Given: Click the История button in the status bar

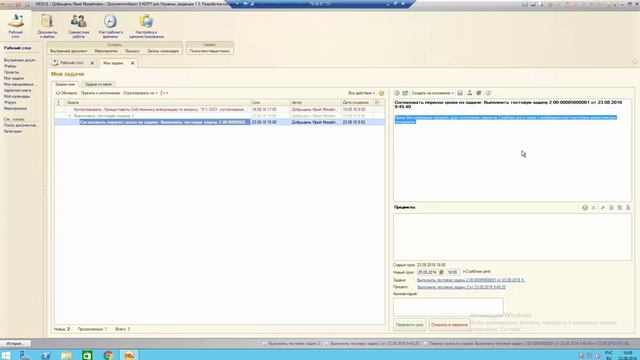Looking at the screenshot, I should (x=16, y=344).
